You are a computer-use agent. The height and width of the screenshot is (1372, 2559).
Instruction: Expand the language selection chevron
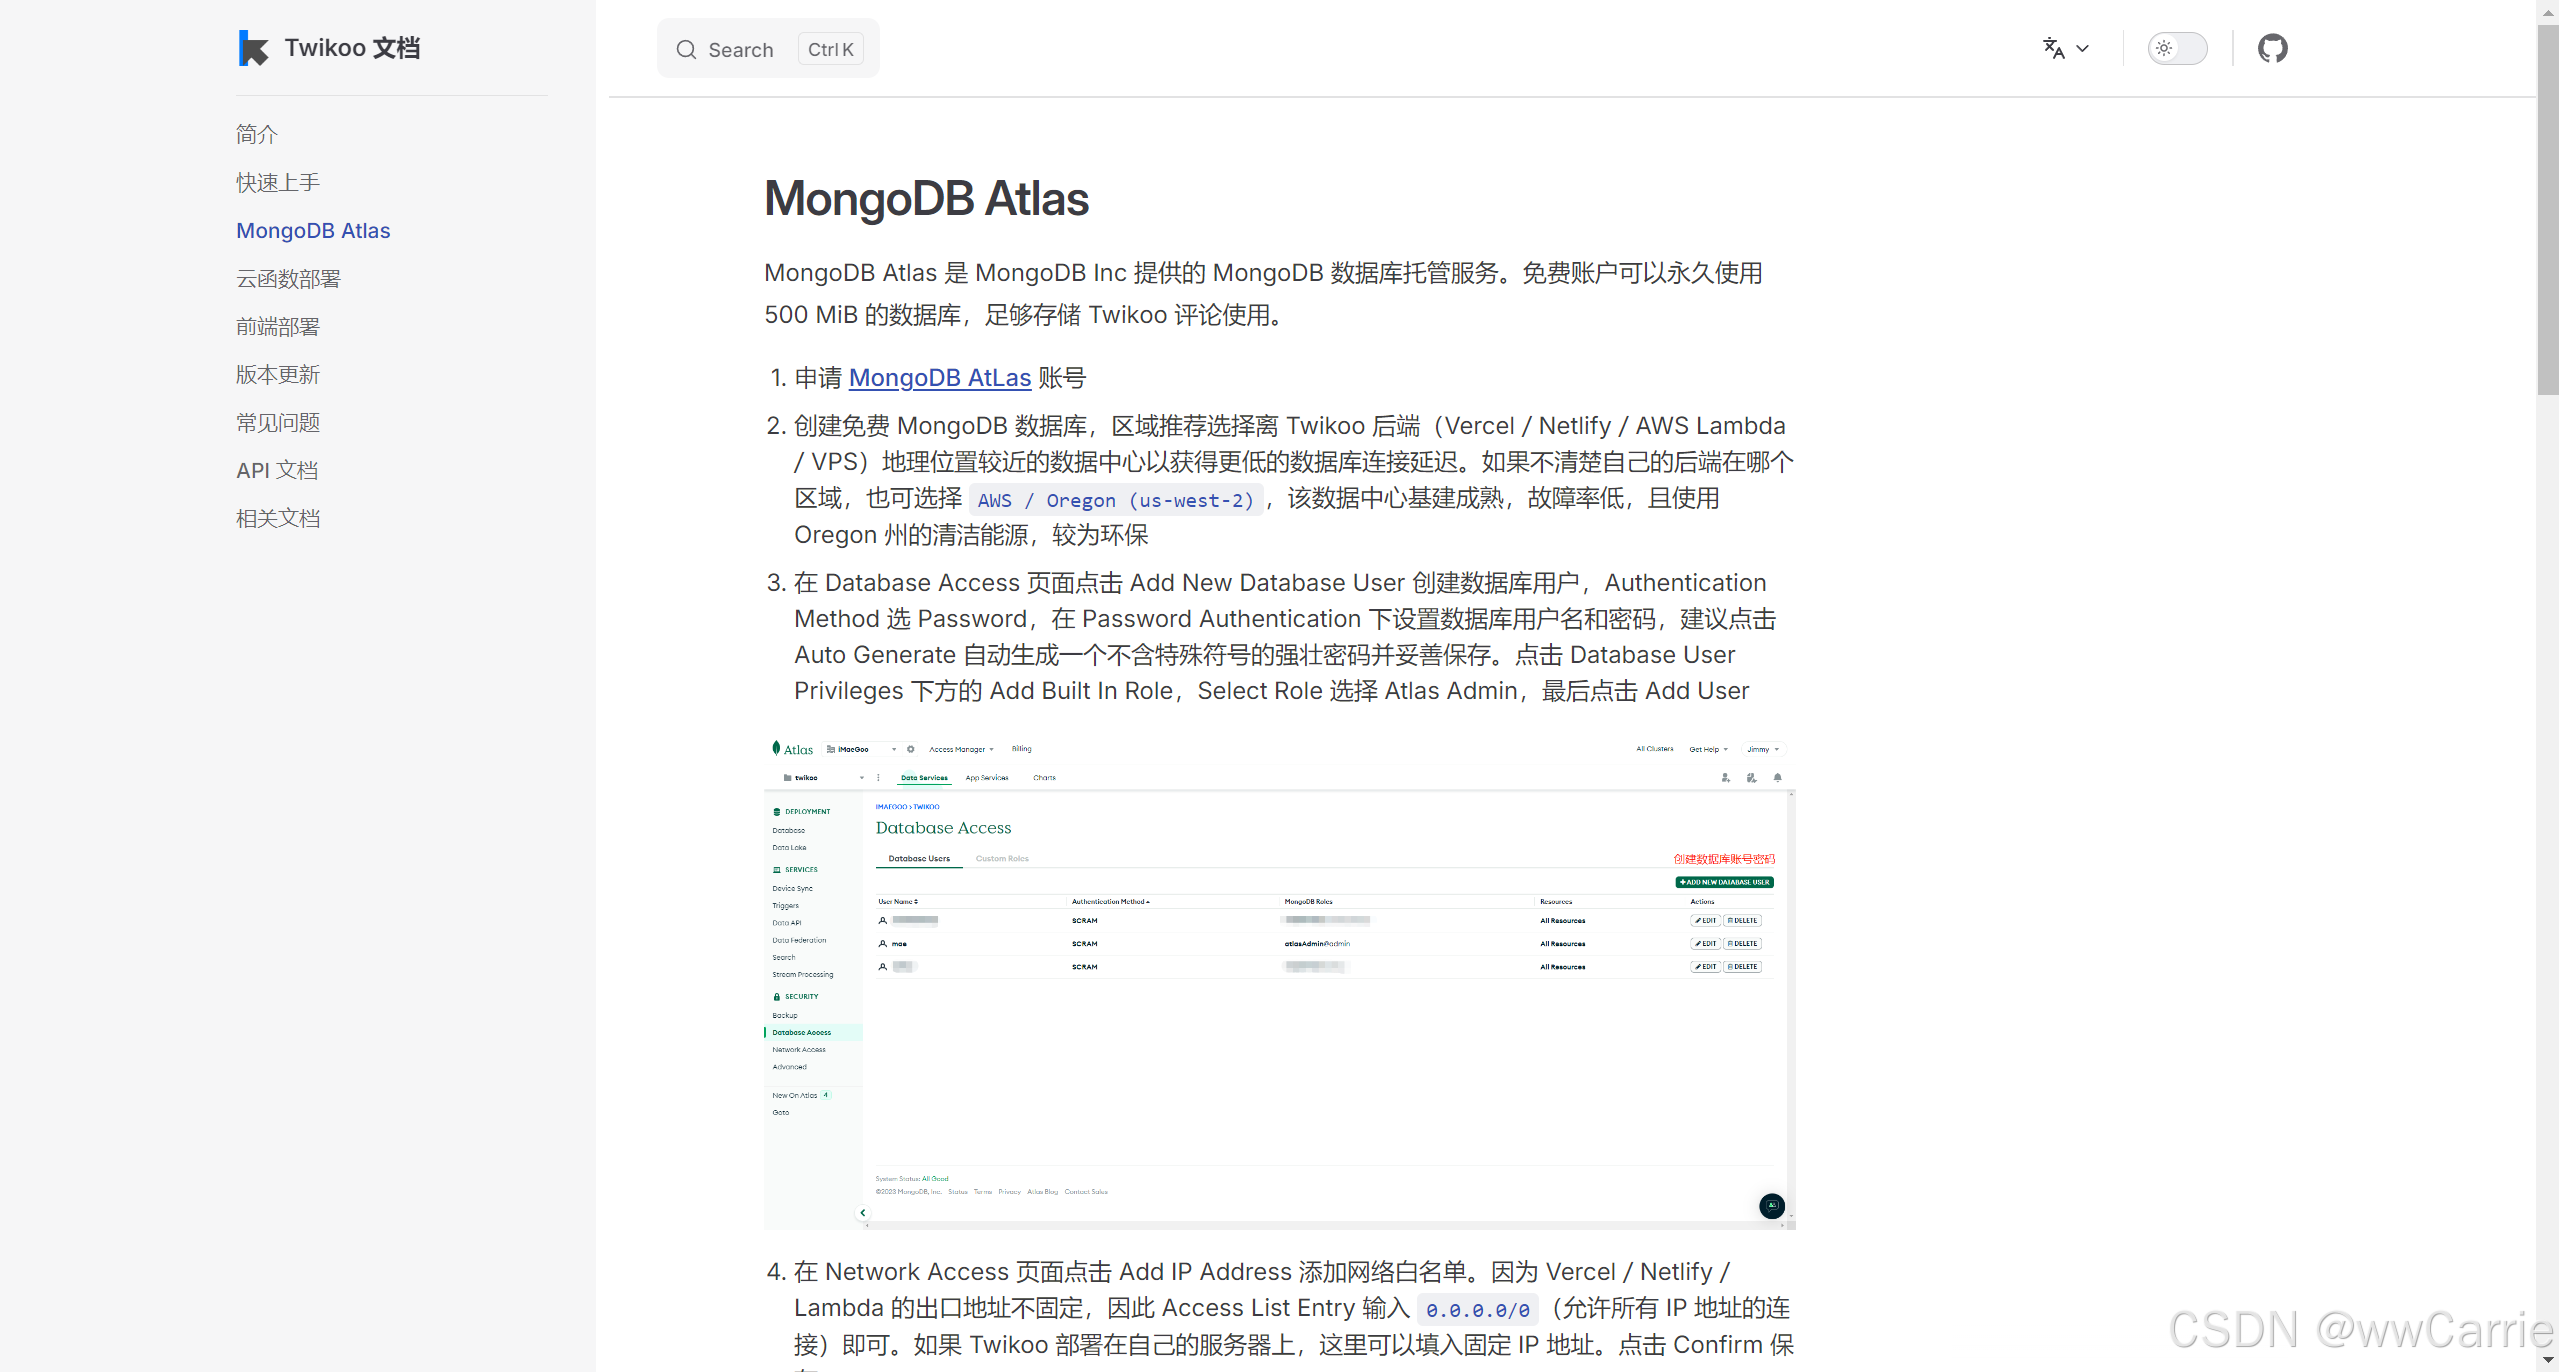[x=2083, y=48]
